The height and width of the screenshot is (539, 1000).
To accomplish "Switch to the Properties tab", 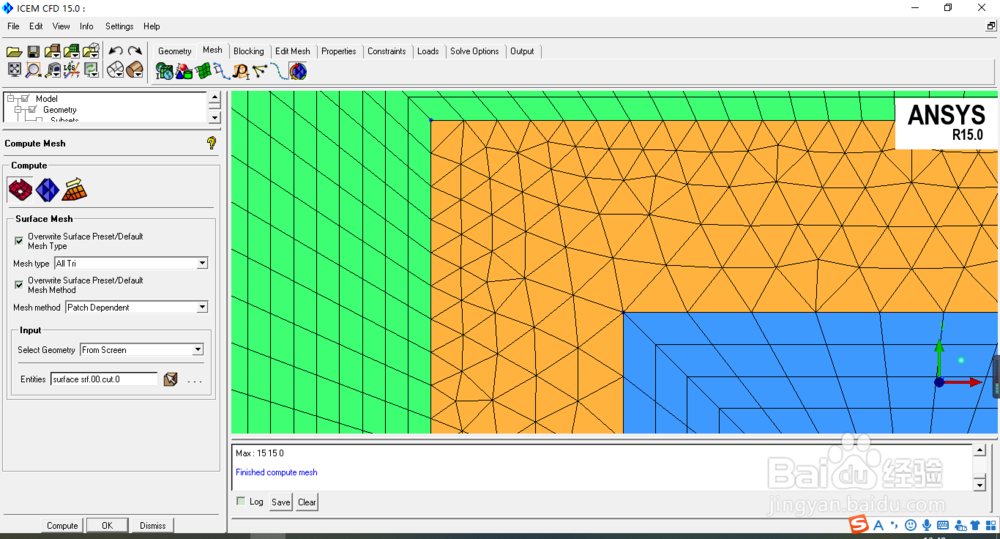I will pos(339,51).
